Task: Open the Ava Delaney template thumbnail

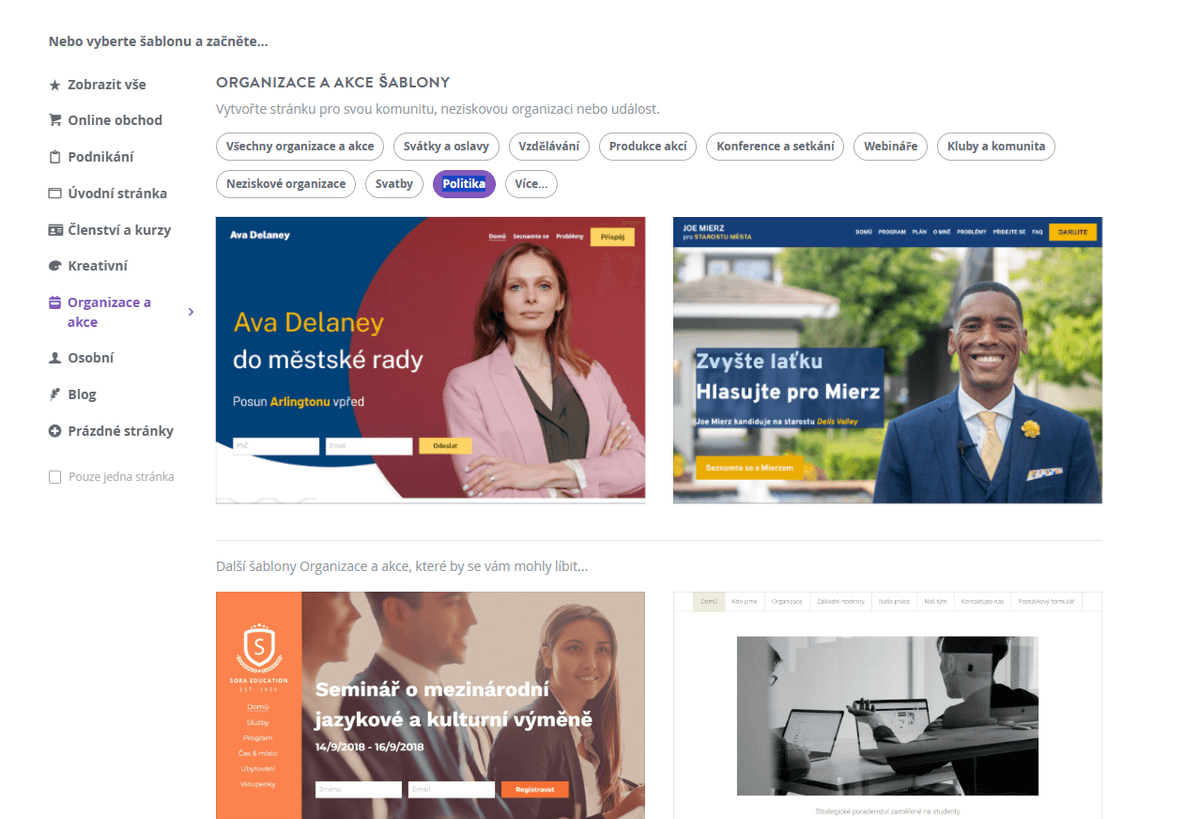Action: point(430,360)
